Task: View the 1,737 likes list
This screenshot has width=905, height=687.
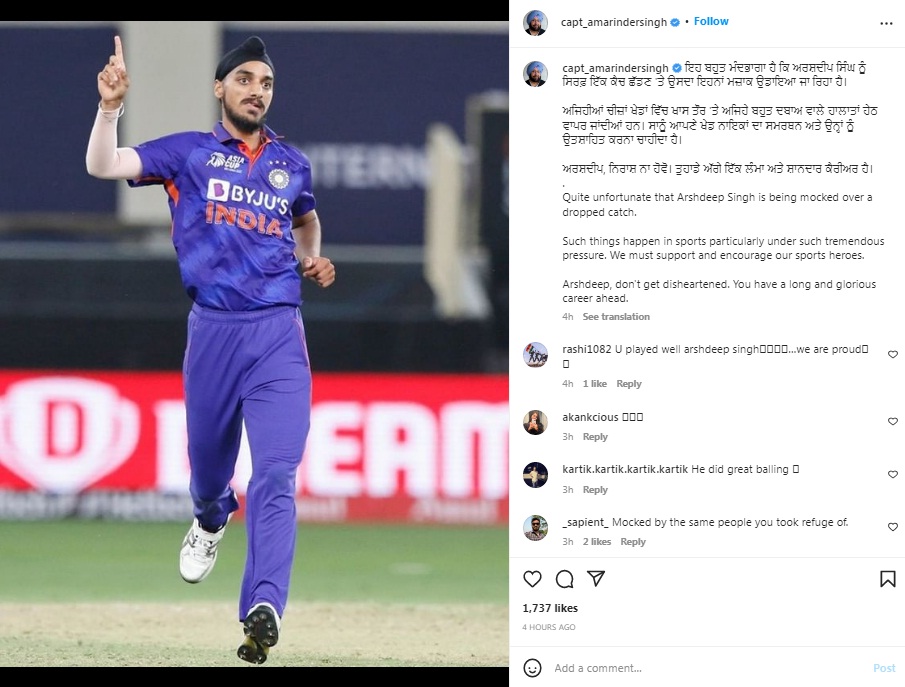Action: tap(550, 608)
